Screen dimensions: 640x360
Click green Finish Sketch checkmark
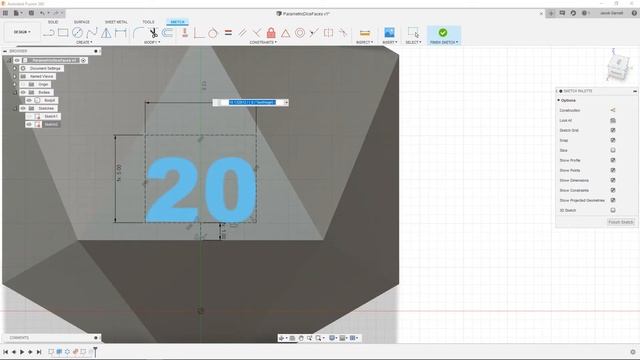coord(443,33)
